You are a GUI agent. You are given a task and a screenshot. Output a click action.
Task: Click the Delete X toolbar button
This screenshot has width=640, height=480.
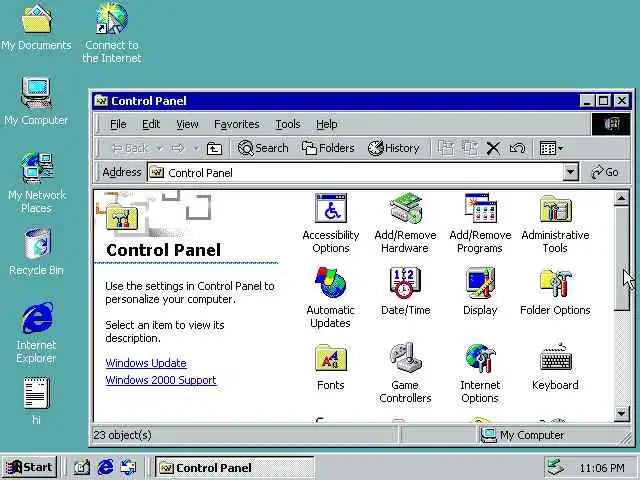pos(493,149)
